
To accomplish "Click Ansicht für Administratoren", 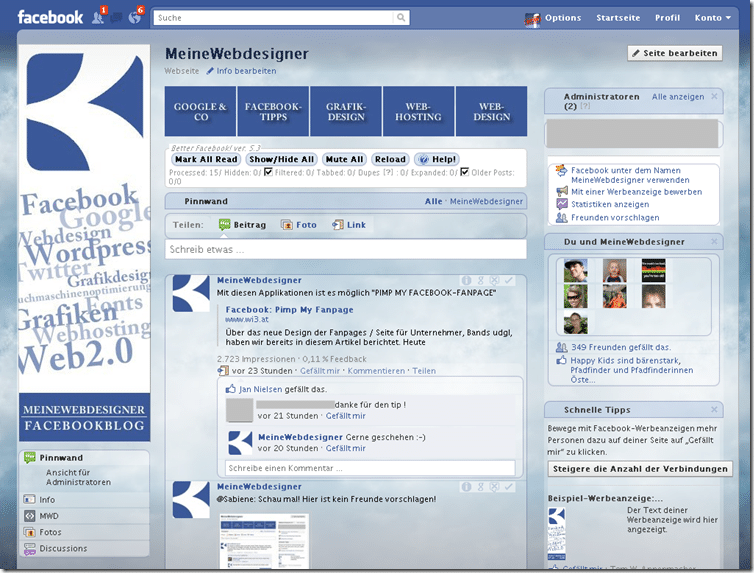I will [78, 477].
